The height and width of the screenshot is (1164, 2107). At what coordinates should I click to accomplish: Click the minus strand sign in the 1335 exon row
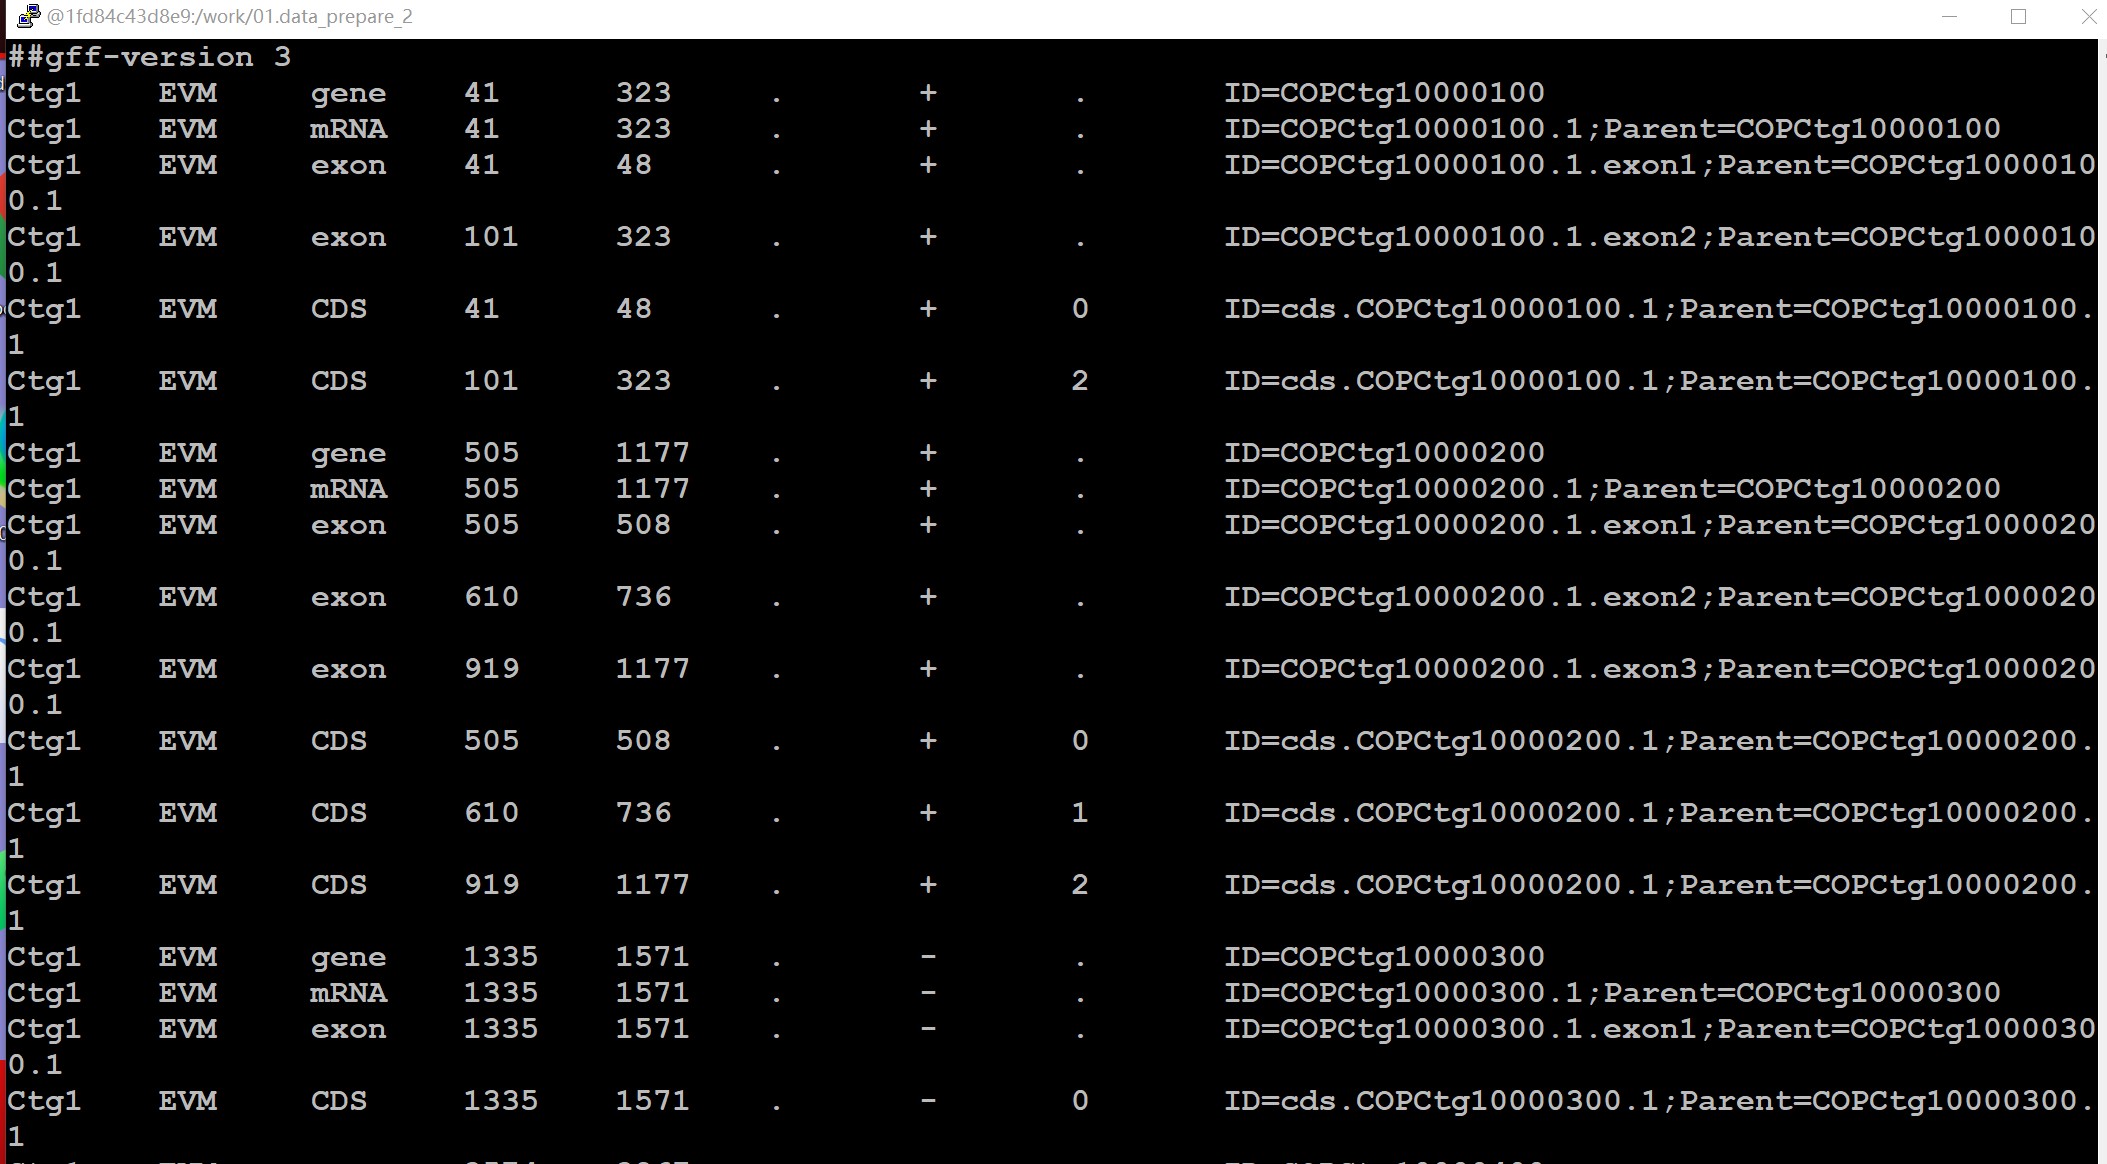[x=928, y=1029]
